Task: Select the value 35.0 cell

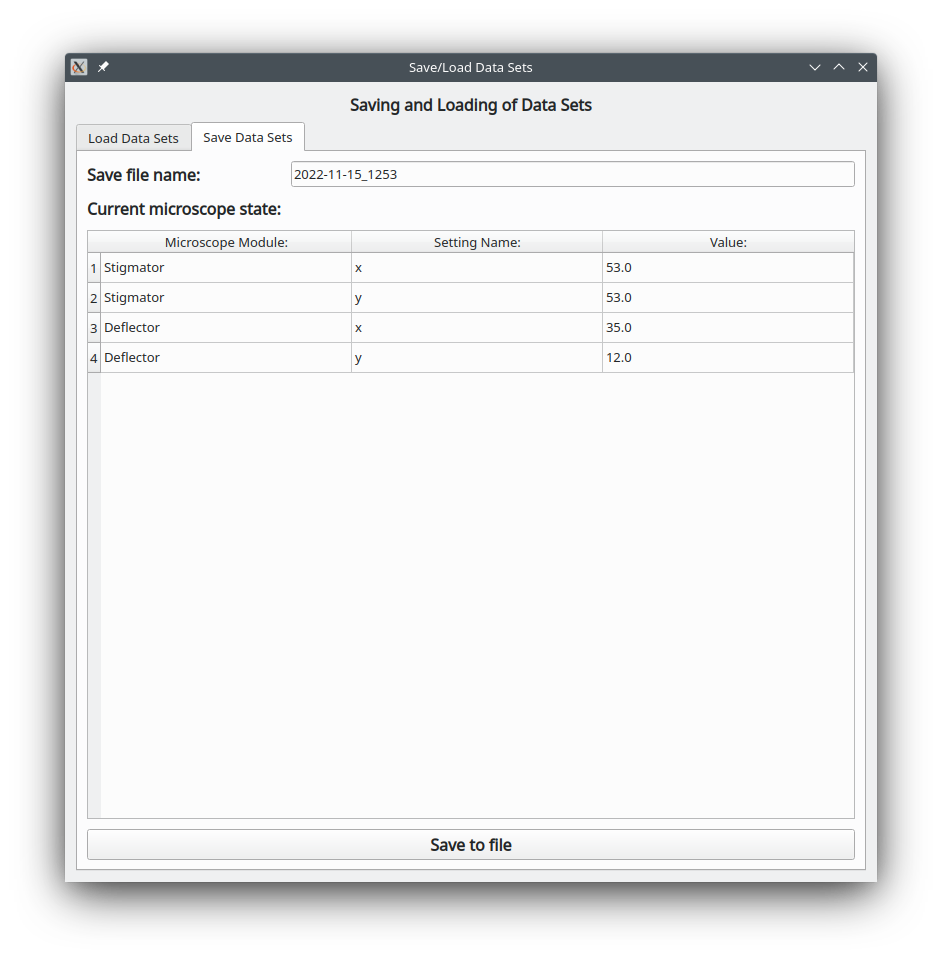Action: [x=728, y=328]
